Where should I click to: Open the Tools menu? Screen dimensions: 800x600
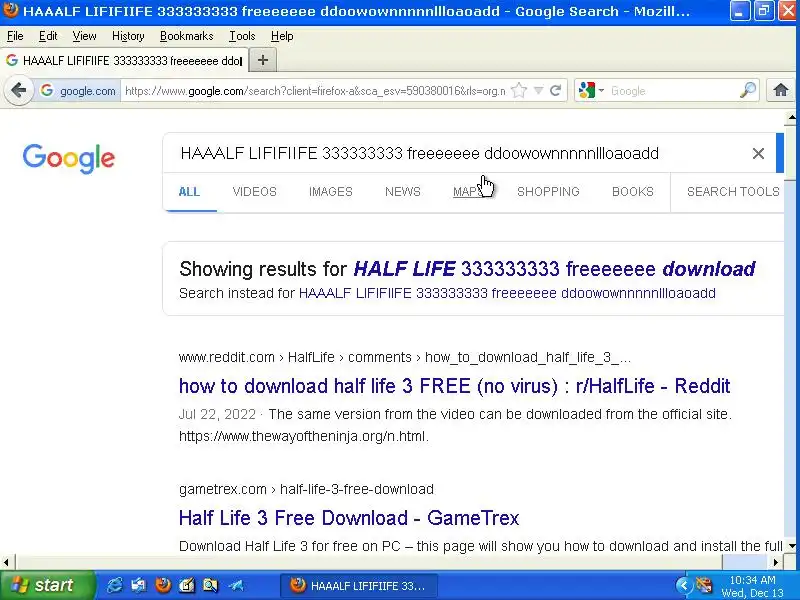click(242, 36)
